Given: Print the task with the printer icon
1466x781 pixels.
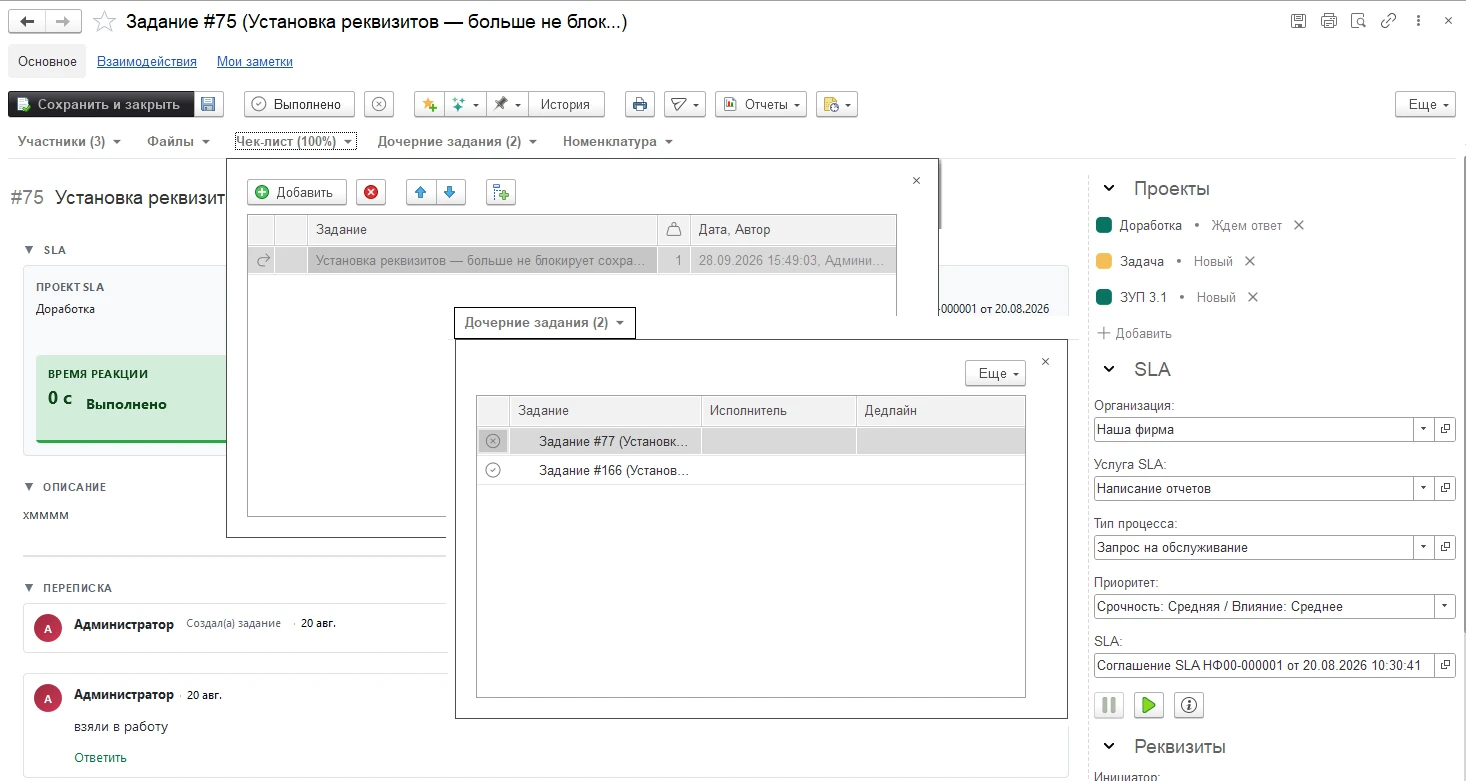Looking at the screenshot, I should pyautogui.click(x=640, y=104).
